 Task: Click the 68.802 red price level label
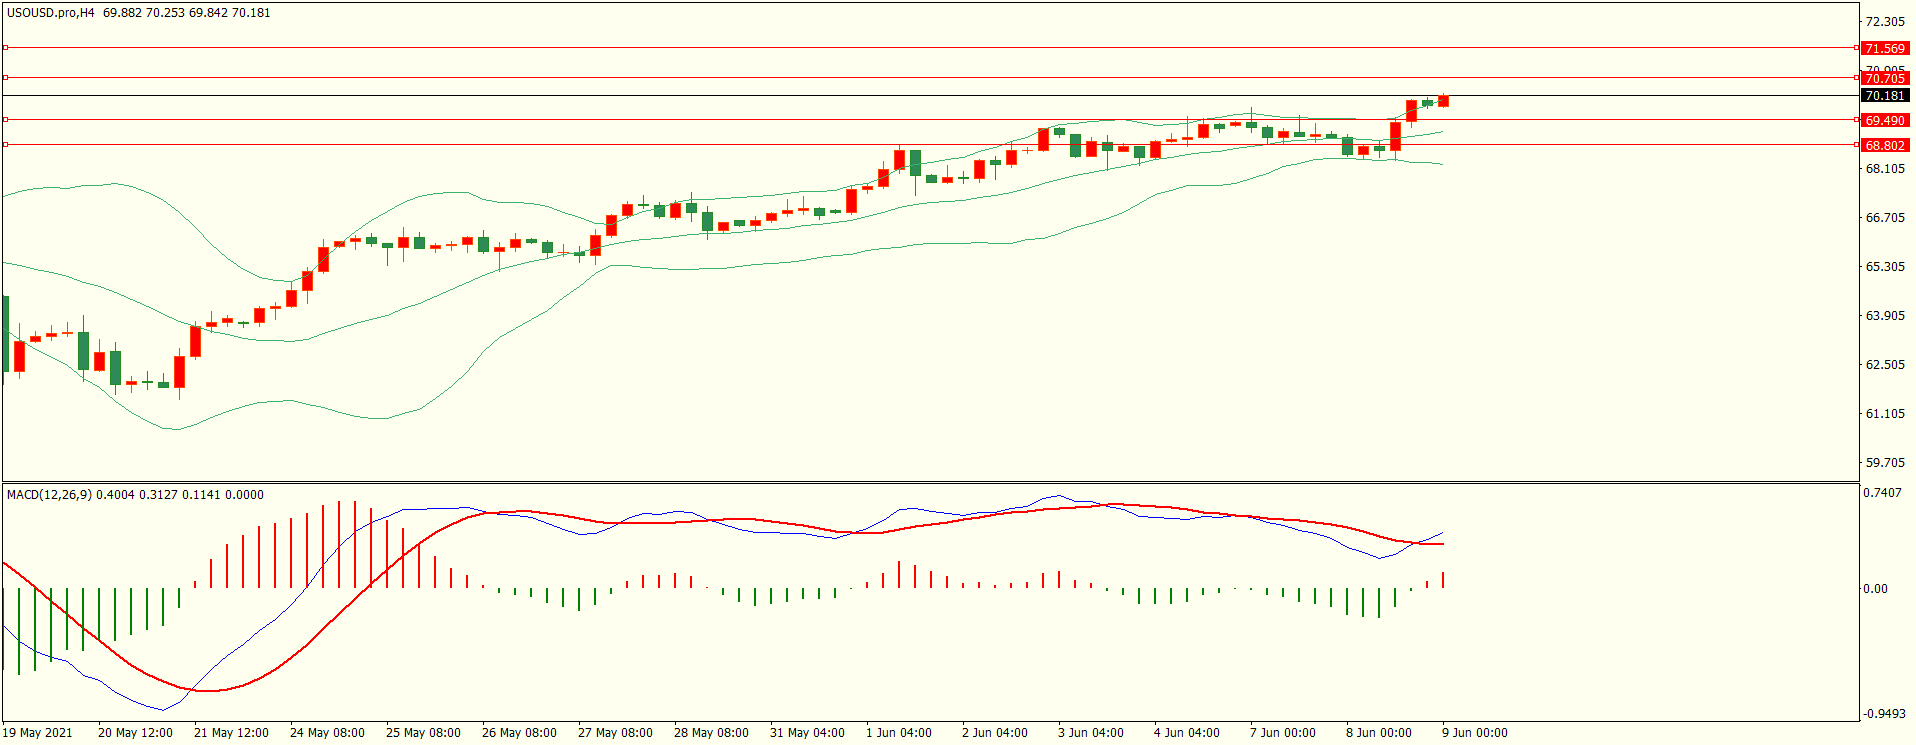(x=1884, y=145)
